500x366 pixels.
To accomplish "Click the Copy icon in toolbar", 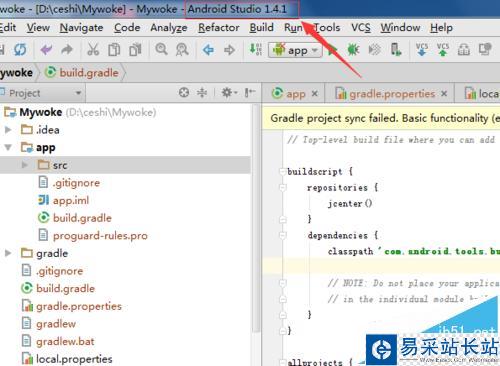I will click(x=114, y=50).
